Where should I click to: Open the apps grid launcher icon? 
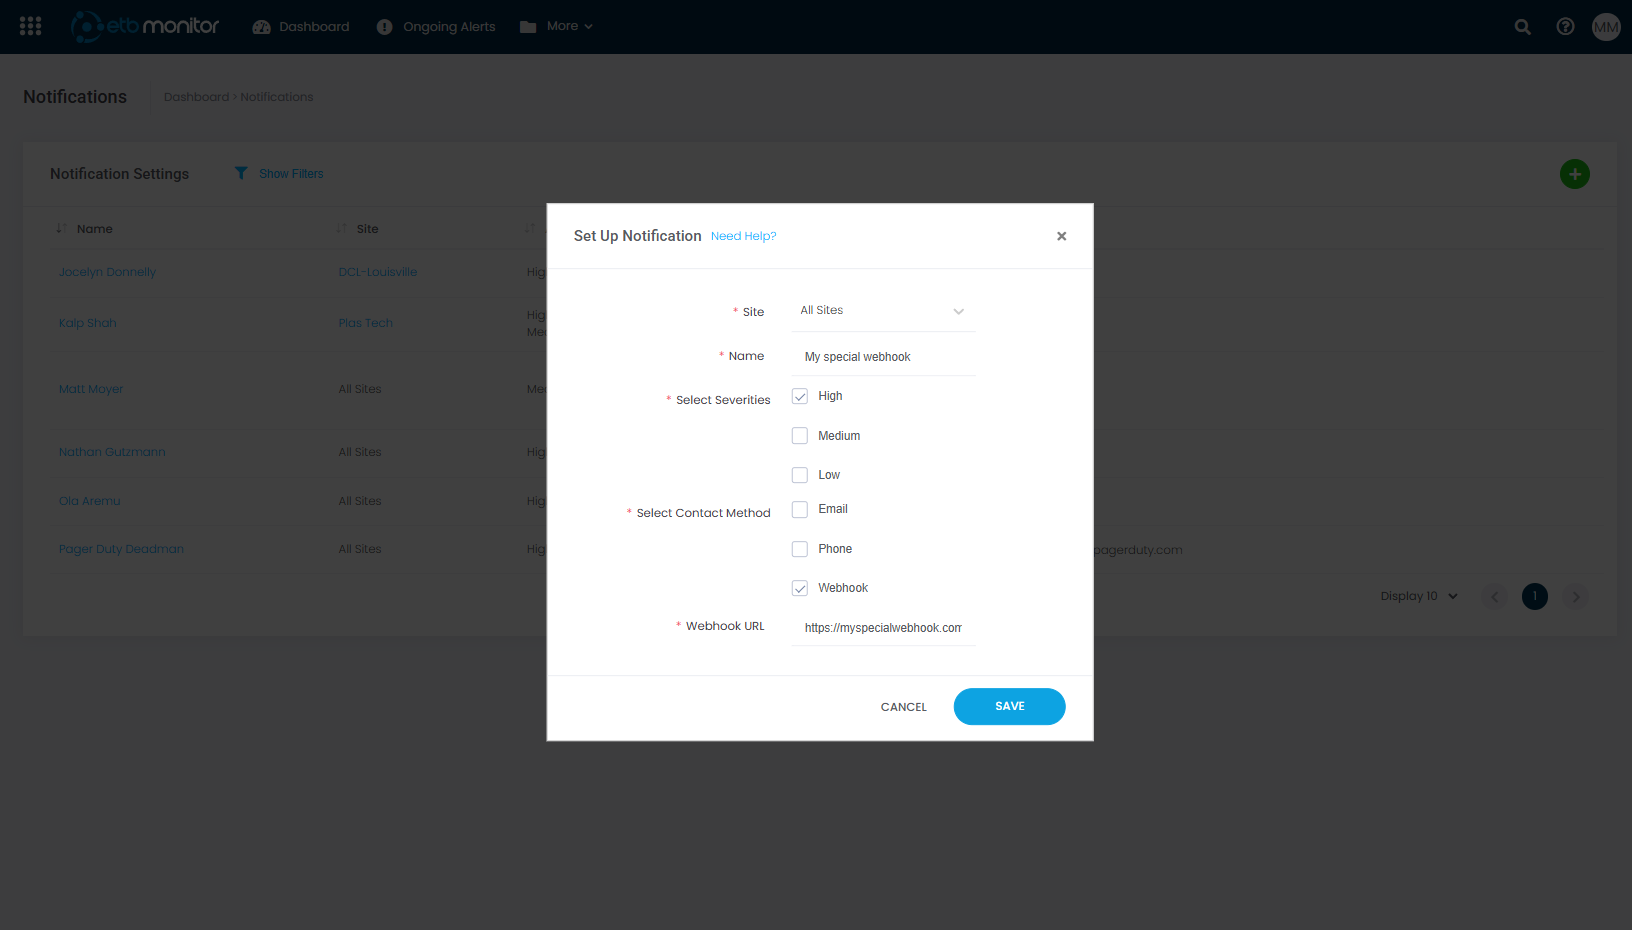[x=30, y=26]
